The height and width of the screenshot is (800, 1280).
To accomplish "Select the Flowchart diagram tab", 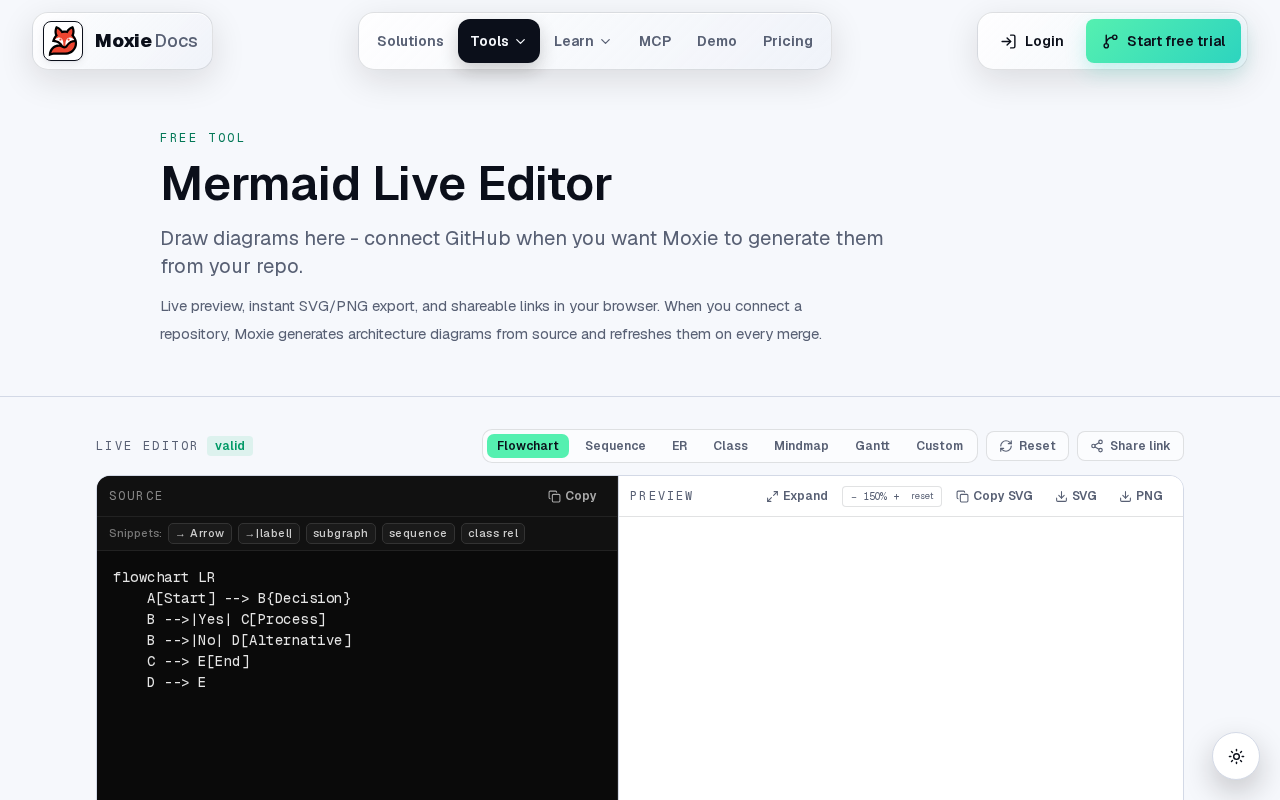I will (528, 446).
